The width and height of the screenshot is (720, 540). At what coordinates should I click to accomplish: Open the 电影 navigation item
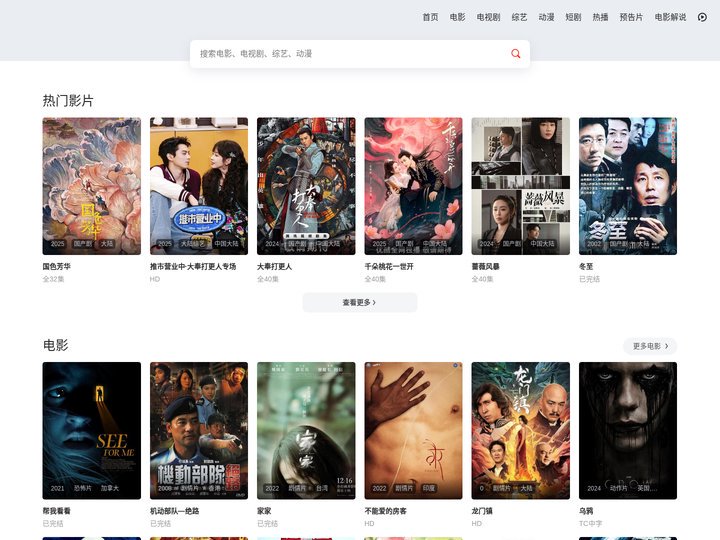pyautogui.click(x=457, y=17)
